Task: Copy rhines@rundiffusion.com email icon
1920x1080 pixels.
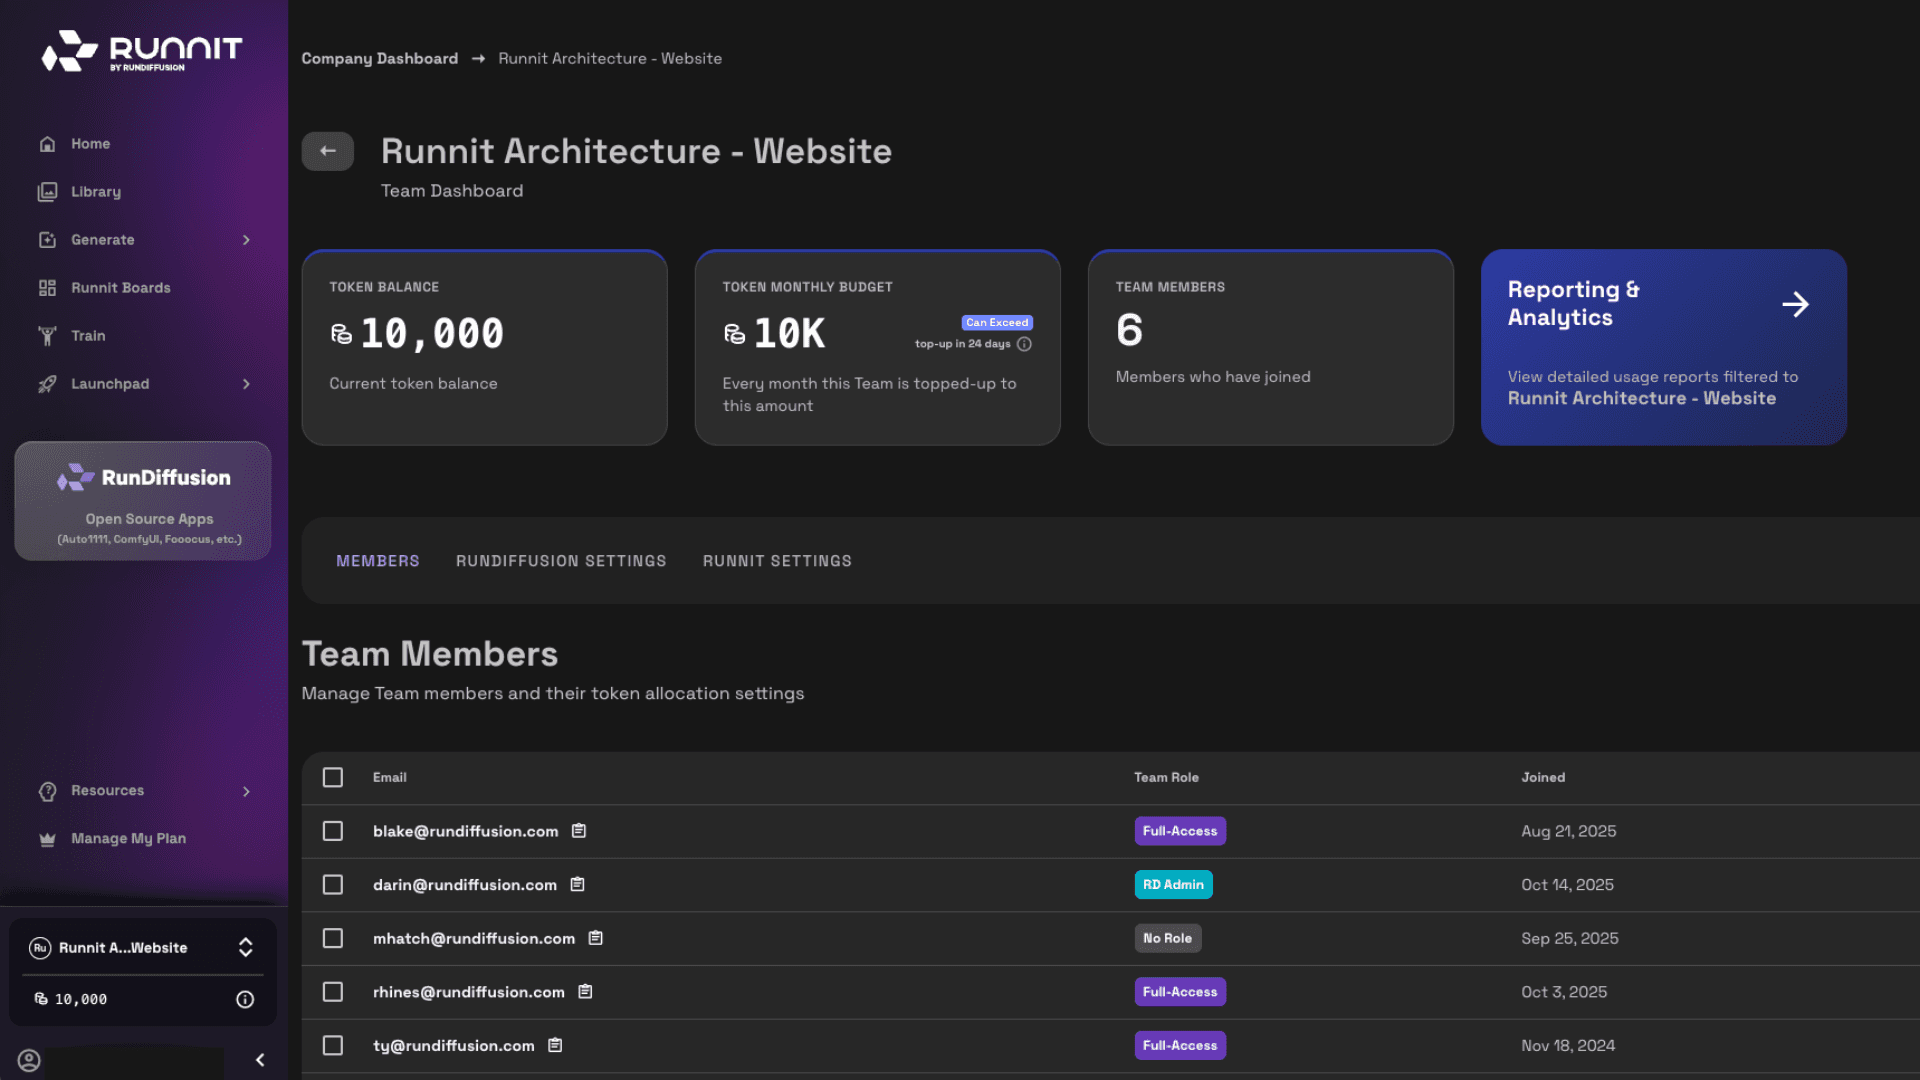Action: [x=585, y=992]
